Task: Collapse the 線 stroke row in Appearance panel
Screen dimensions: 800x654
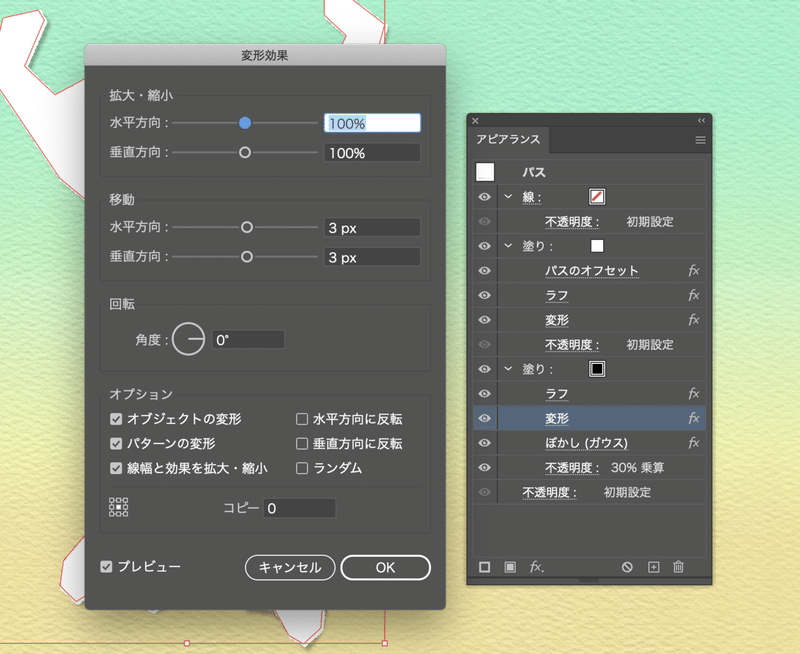Action: coord(509,196)
